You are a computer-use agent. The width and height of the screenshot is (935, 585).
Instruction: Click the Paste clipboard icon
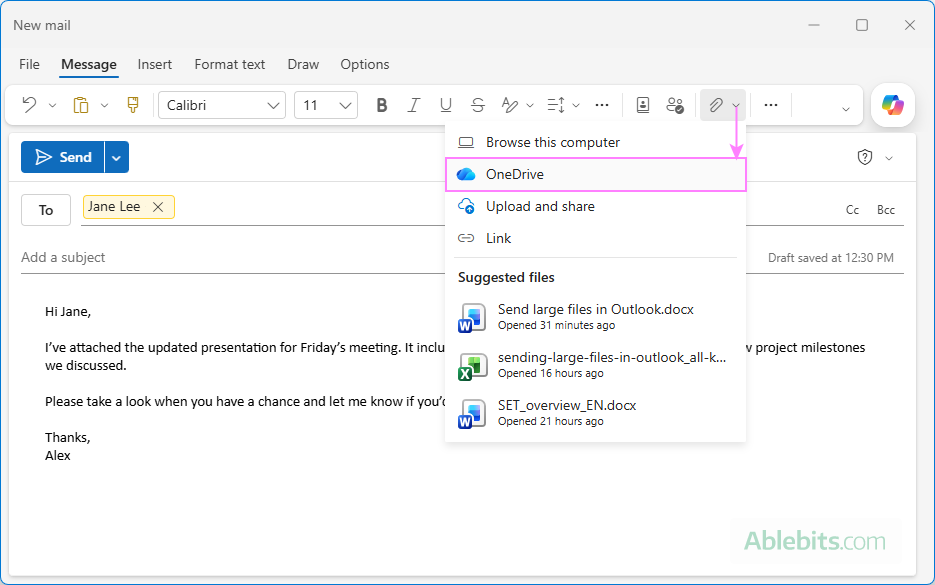pos(81,105)
